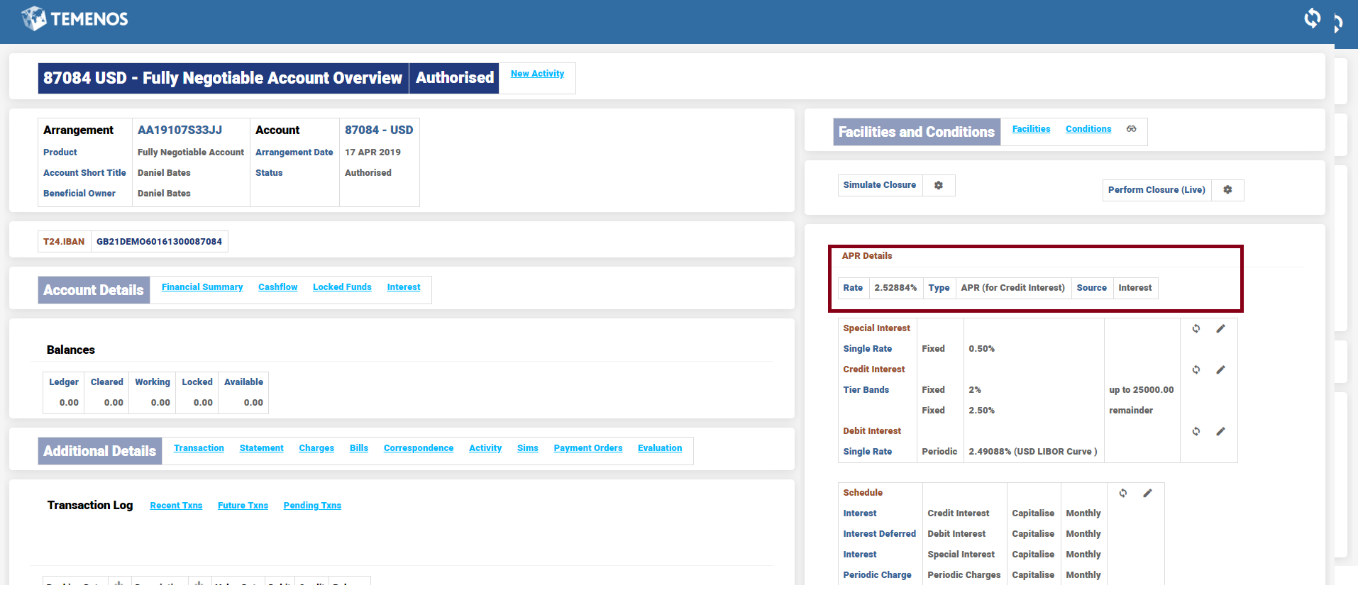Open arrangement AA19107S33JJ

pos(180,130)
